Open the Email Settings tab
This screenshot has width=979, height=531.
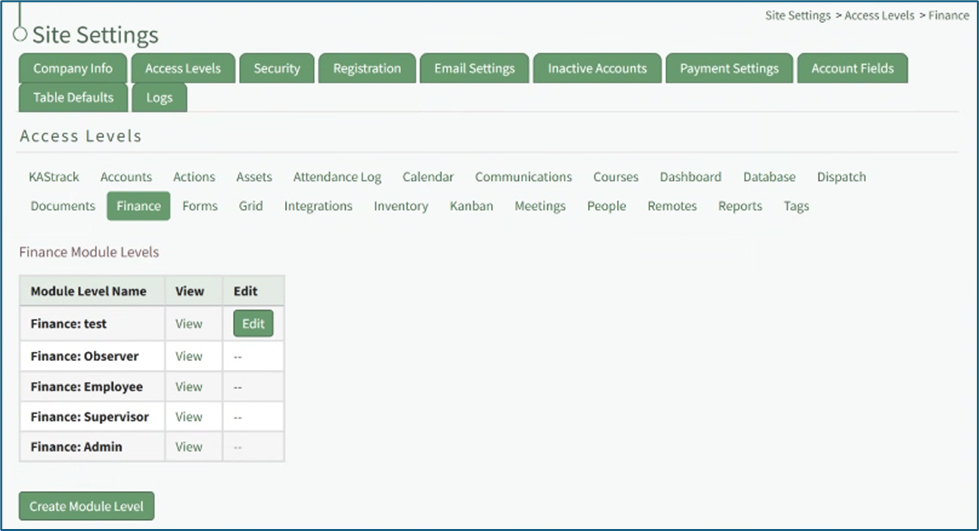click(x=474, y=69)
